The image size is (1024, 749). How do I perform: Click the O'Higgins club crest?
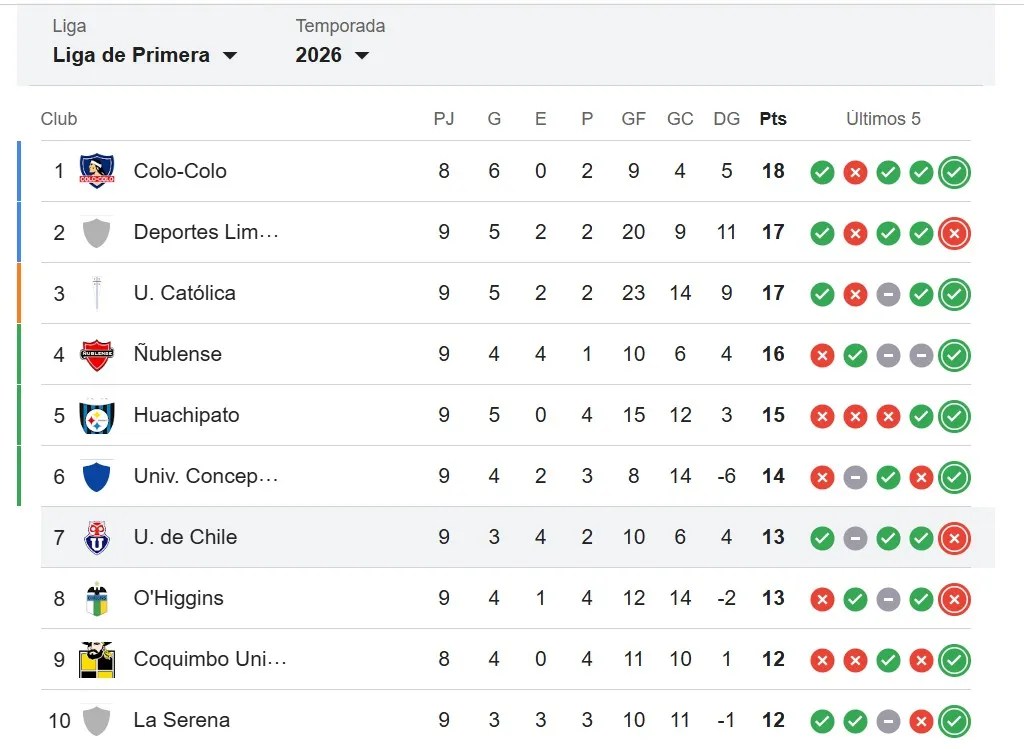click(x=97, y=599)
